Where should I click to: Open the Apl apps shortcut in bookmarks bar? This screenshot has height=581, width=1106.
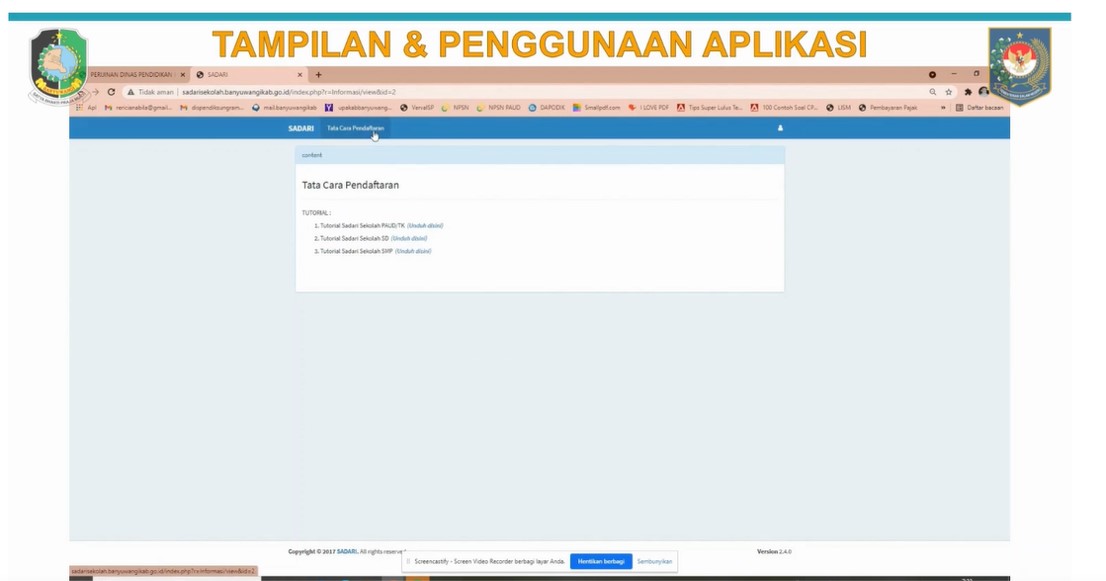pyautogui.click(x=87, y=107)
